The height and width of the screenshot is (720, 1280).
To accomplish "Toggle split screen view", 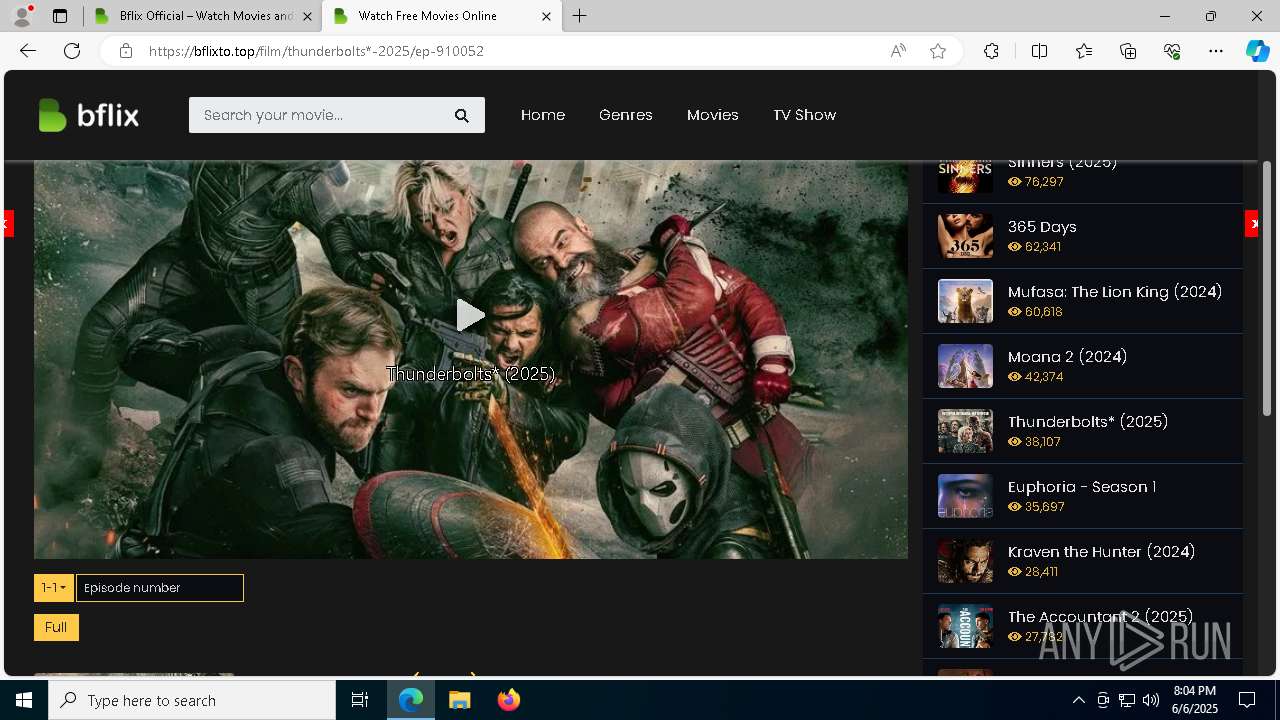I will [x=1039, y=51].
